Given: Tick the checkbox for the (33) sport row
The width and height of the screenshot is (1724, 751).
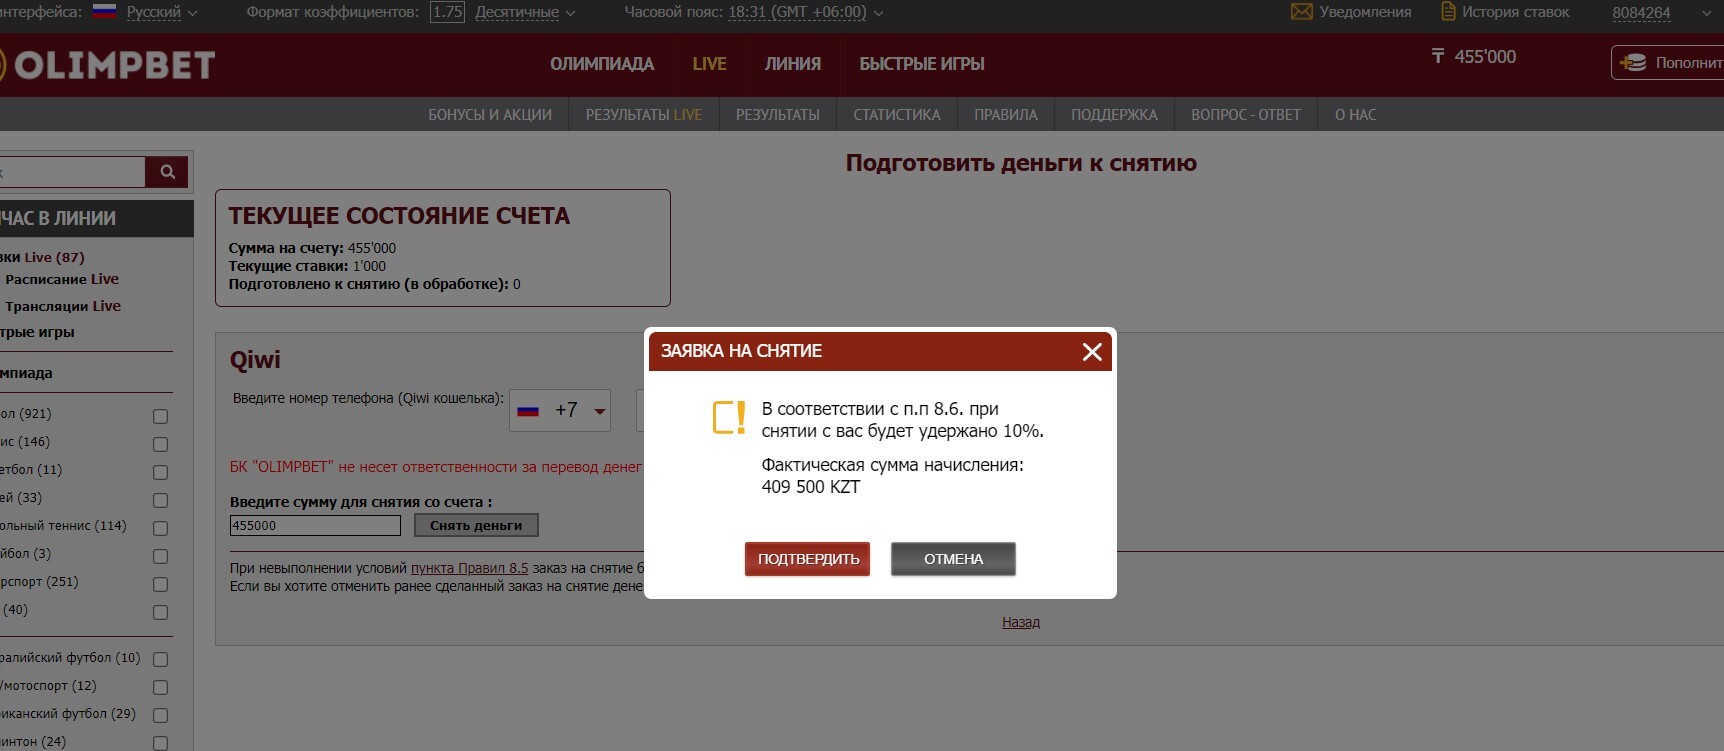Looking at the screenshot, I should click(160, 500).
